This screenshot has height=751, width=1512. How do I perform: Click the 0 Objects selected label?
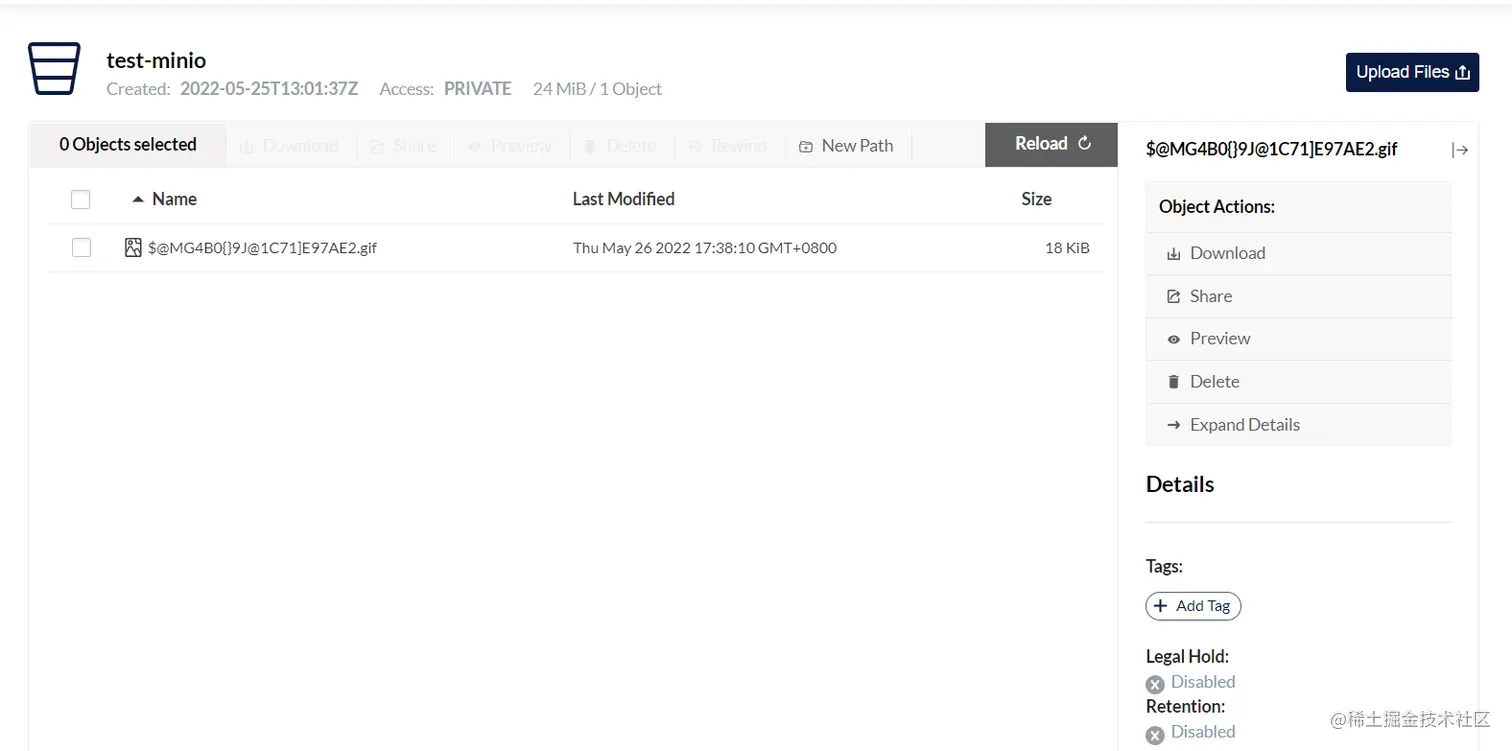click(x=128, y=144)
